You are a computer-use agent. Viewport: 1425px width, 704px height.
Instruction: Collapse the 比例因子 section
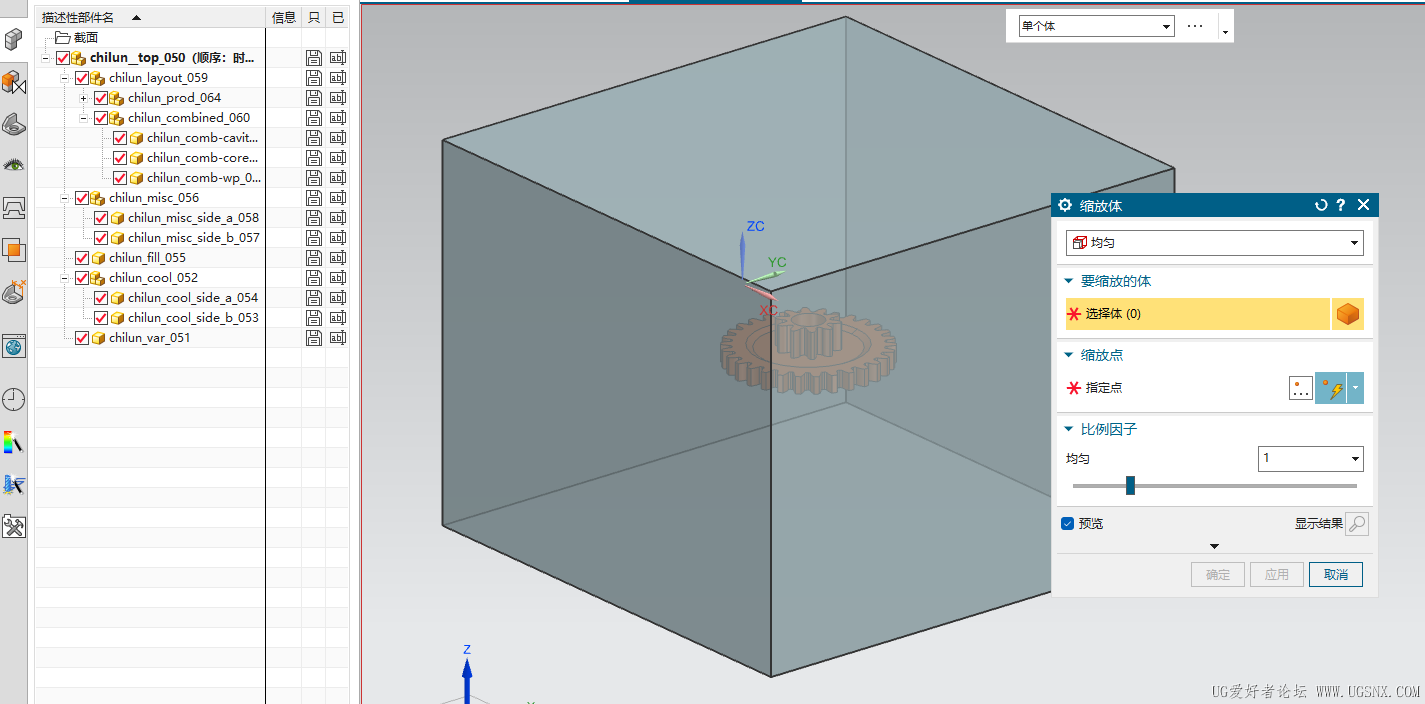(1069, 429)
